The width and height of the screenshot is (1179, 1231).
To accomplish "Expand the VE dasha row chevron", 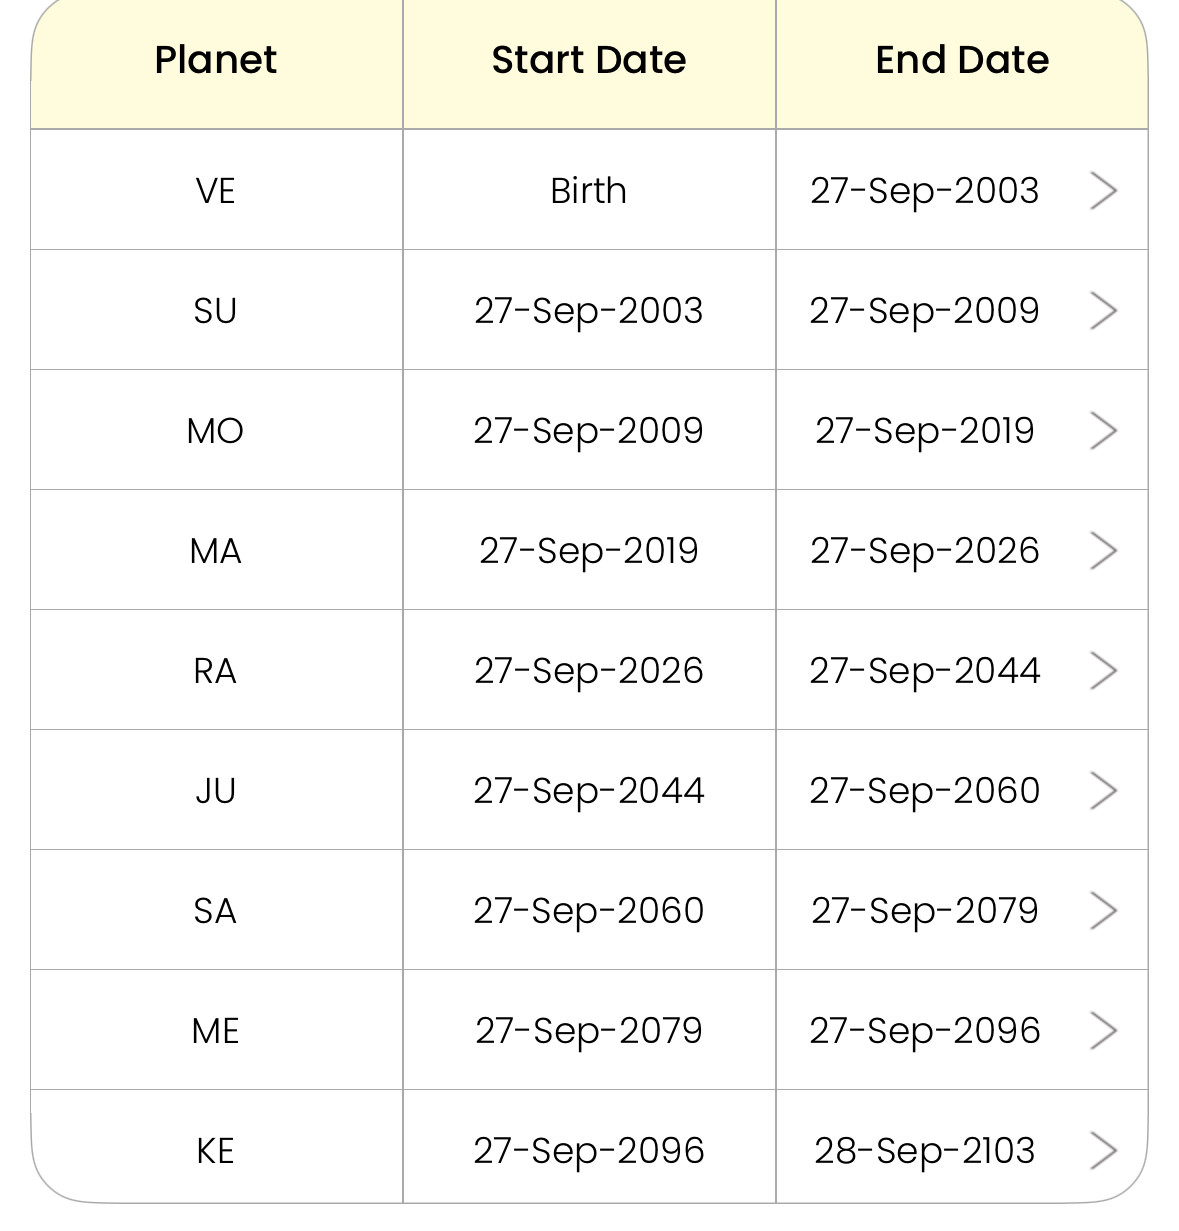I will coord(1102,190).
